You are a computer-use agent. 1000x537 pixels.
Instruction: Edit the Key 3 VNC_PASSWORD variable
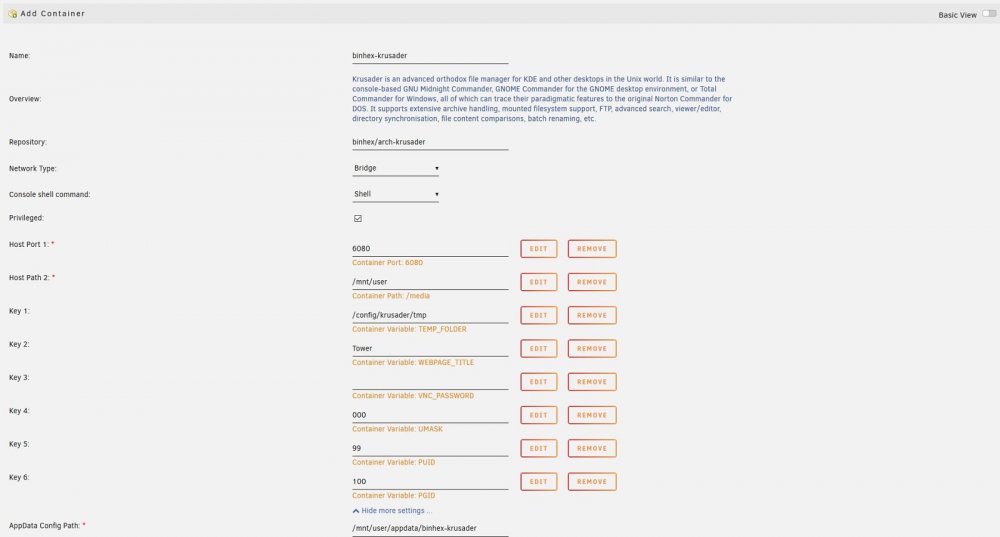pyautogui.click(x=539, y=381)
